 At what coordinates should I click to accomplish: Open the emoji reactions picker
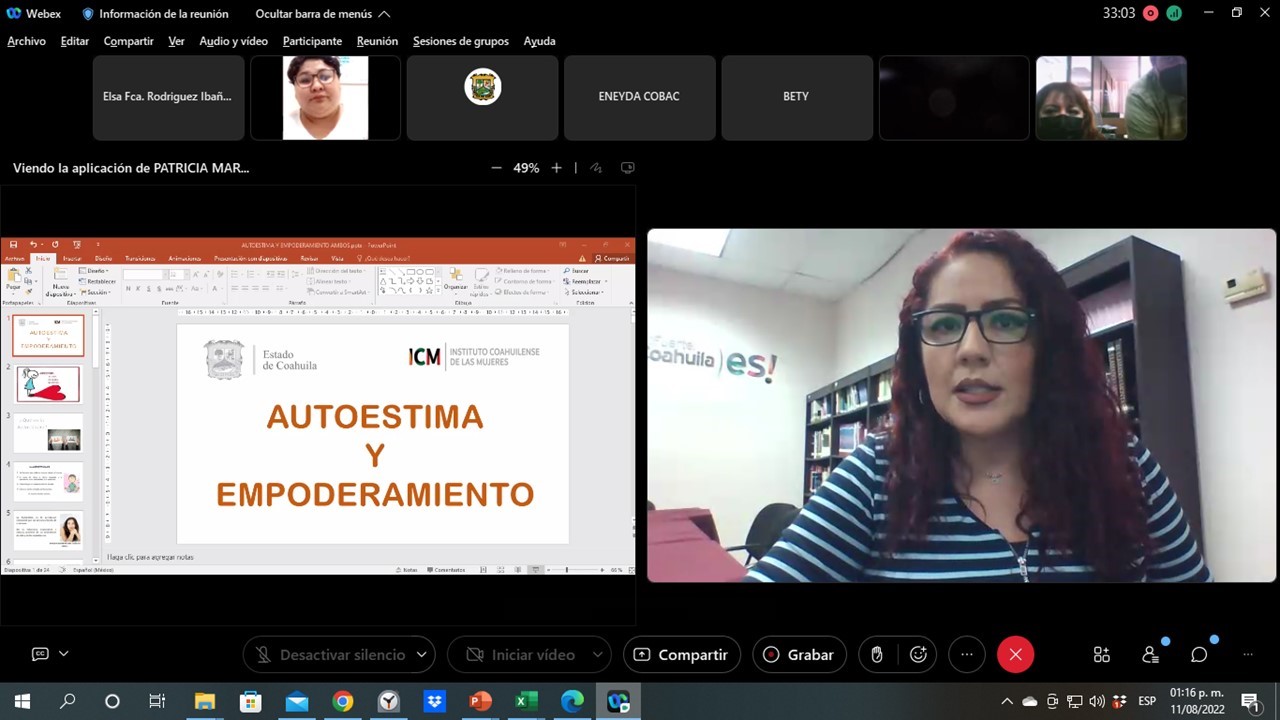[x=918, y=655]
